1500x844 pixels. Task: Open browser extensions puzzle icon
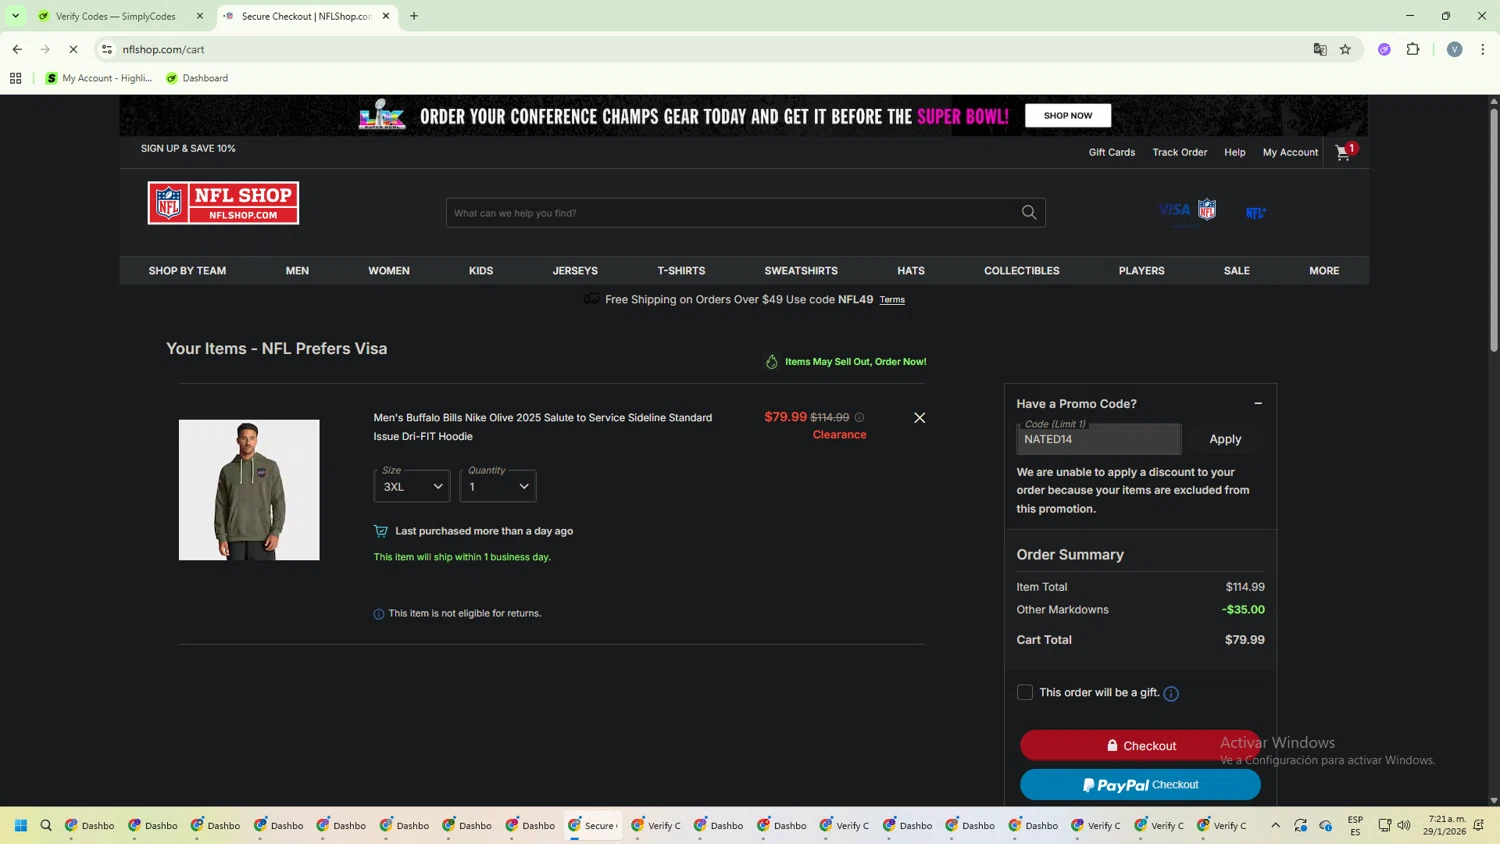1413,49
